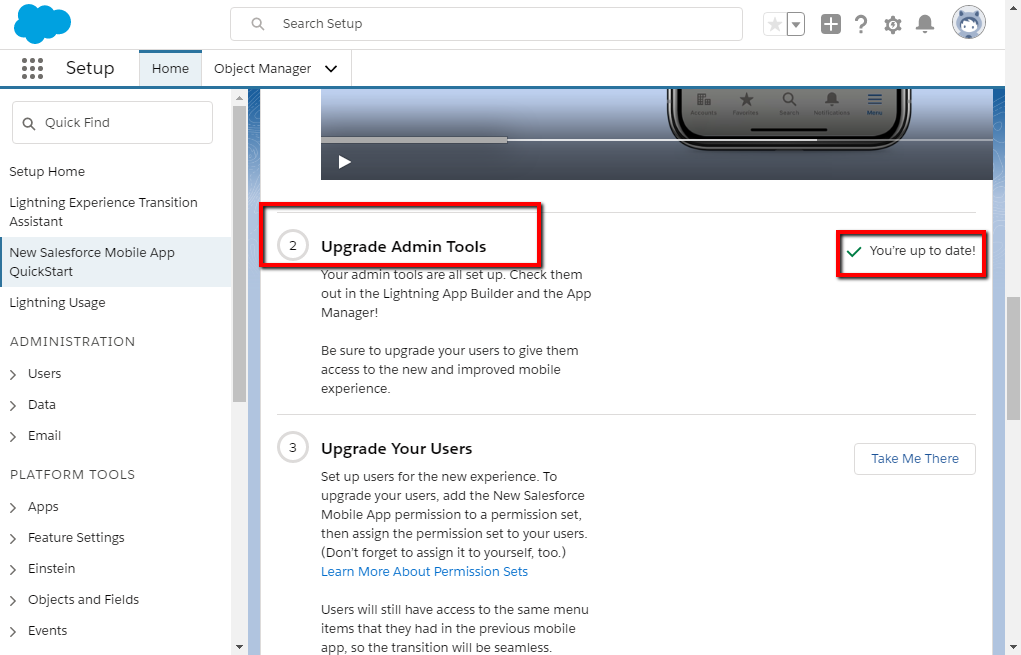Screen dimensions: 1021x655
Task: Open the Global Actions plus icon
Action: pos(831,24)
